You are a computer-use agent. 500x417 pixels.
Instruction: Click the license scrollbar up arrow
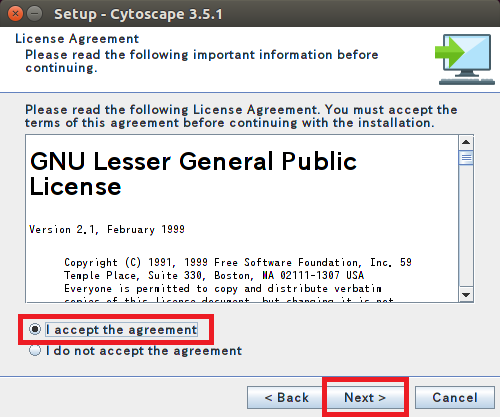pos(466,143)
